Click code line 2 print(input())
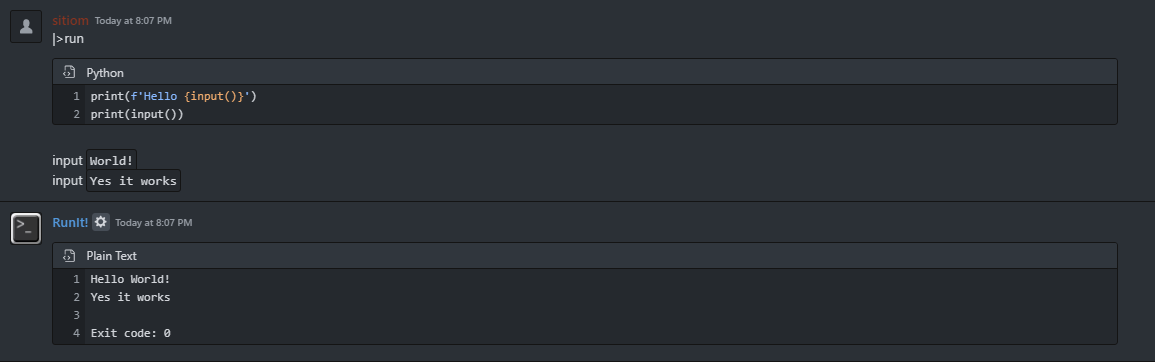Screen dimensions: 1155x362 [x=137, y=114]
